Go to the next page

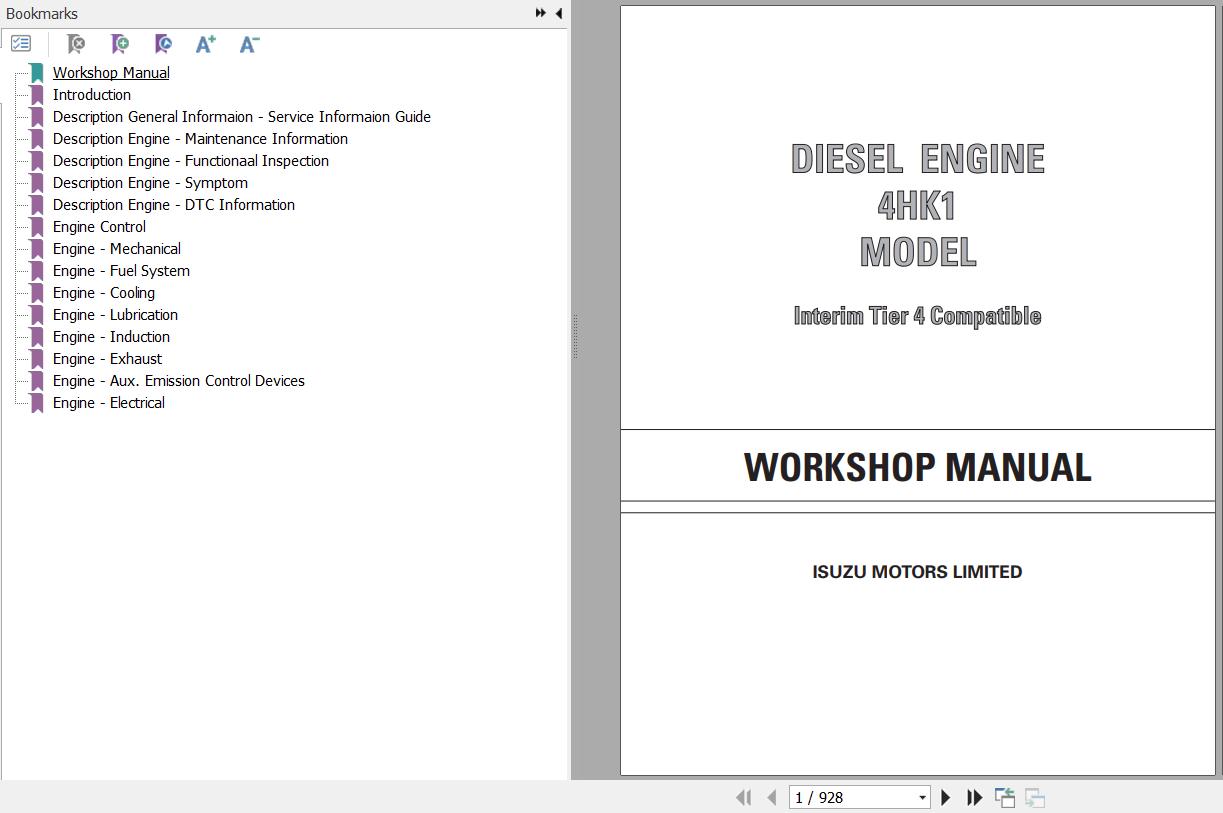click(x=945, y=797)
